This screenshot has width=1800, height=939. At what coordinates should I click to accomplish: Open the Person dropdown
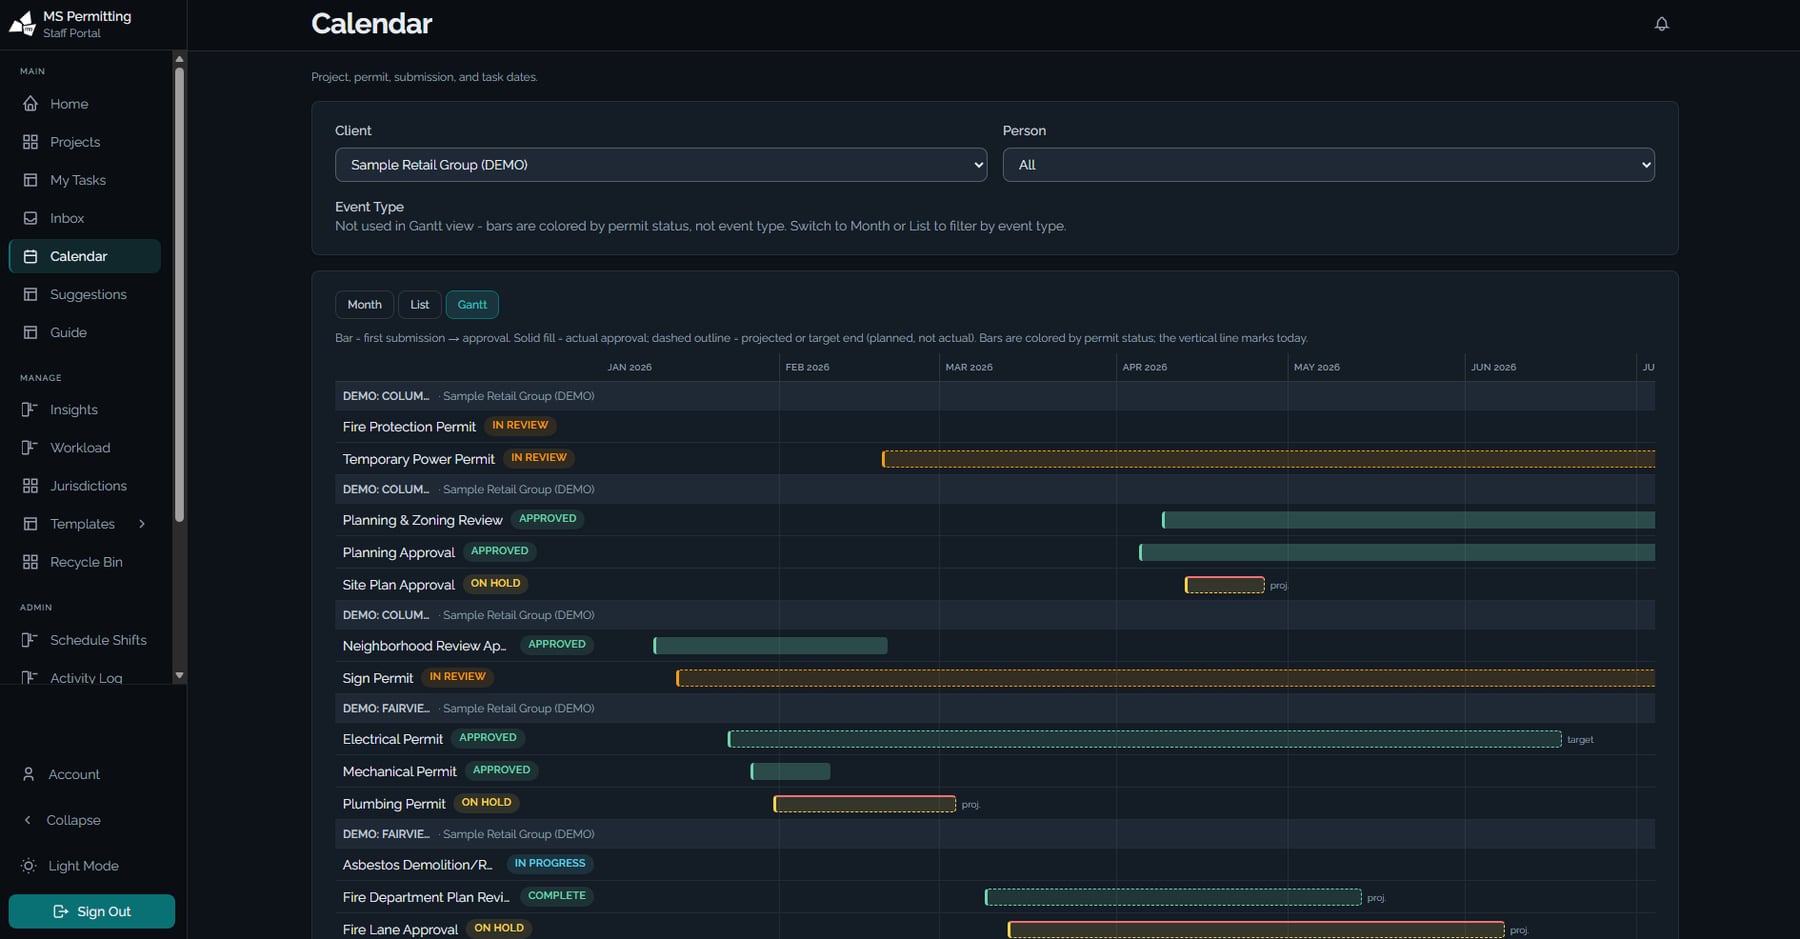click(1328, 165)
